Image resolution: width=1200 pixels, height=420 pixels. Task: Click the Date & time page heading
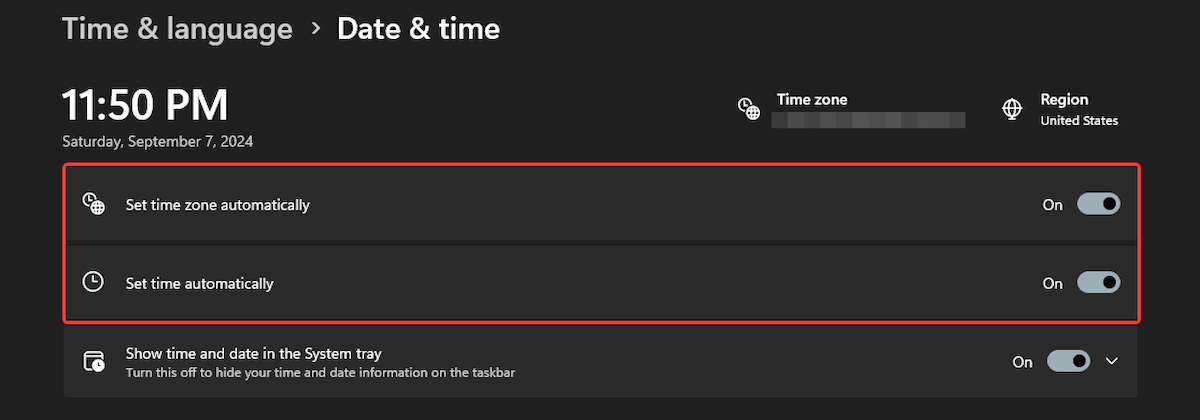tap(418, 29)
